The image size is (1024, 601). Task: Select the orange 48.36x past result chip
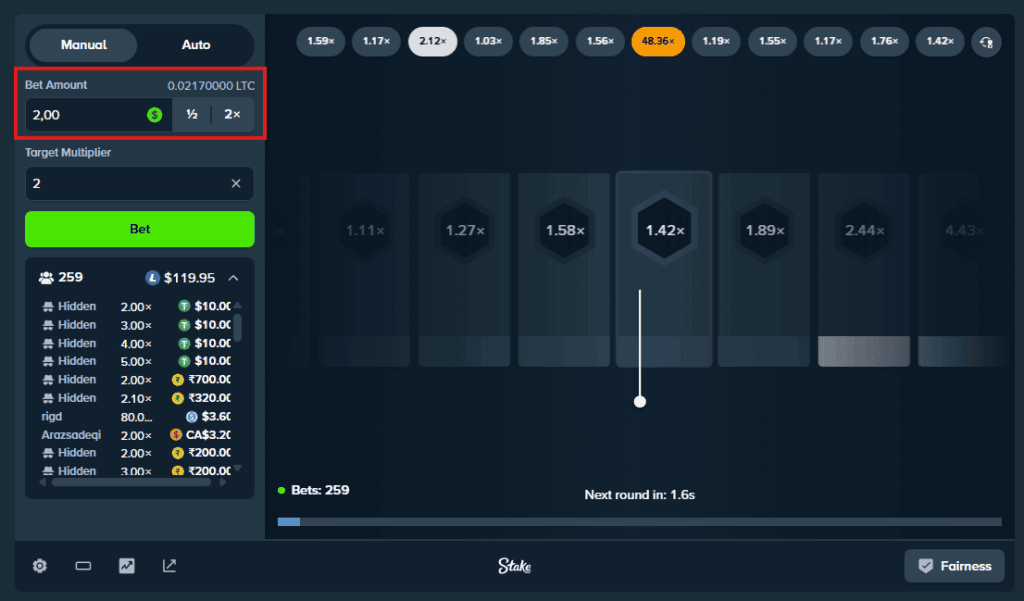tap(657, 42)
